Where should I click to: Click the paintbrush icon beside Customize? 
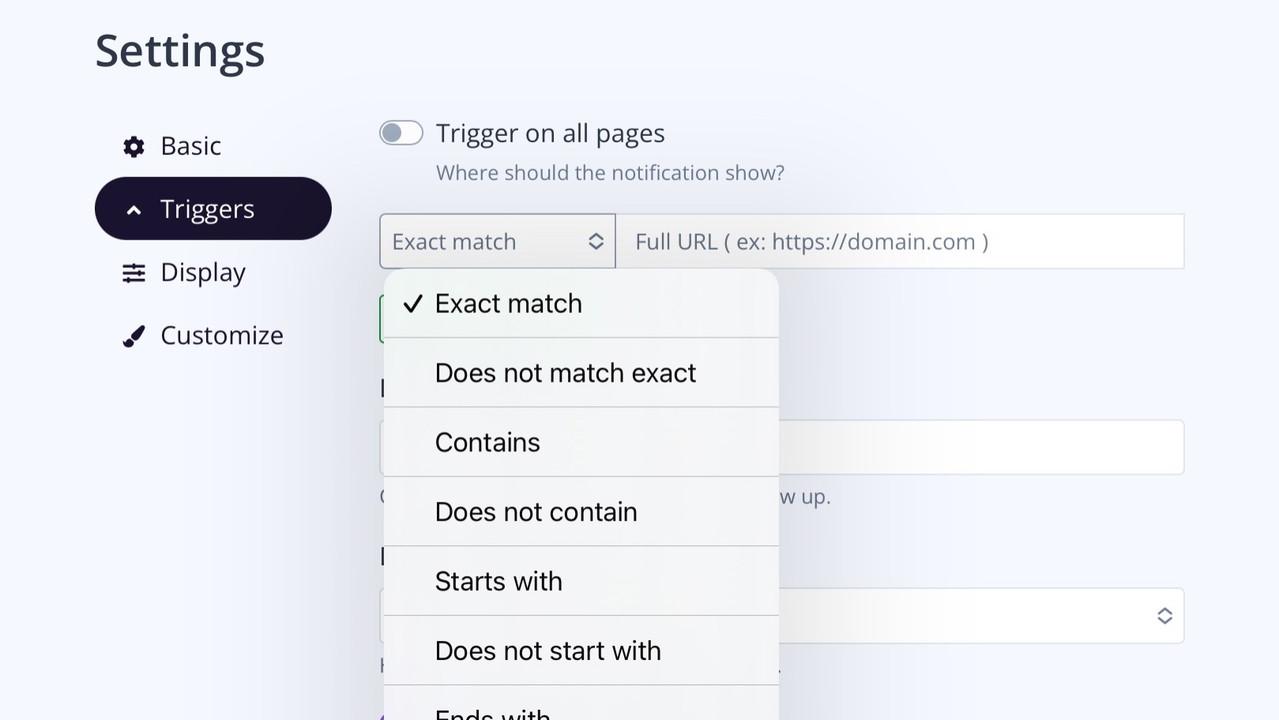[134, 337]
